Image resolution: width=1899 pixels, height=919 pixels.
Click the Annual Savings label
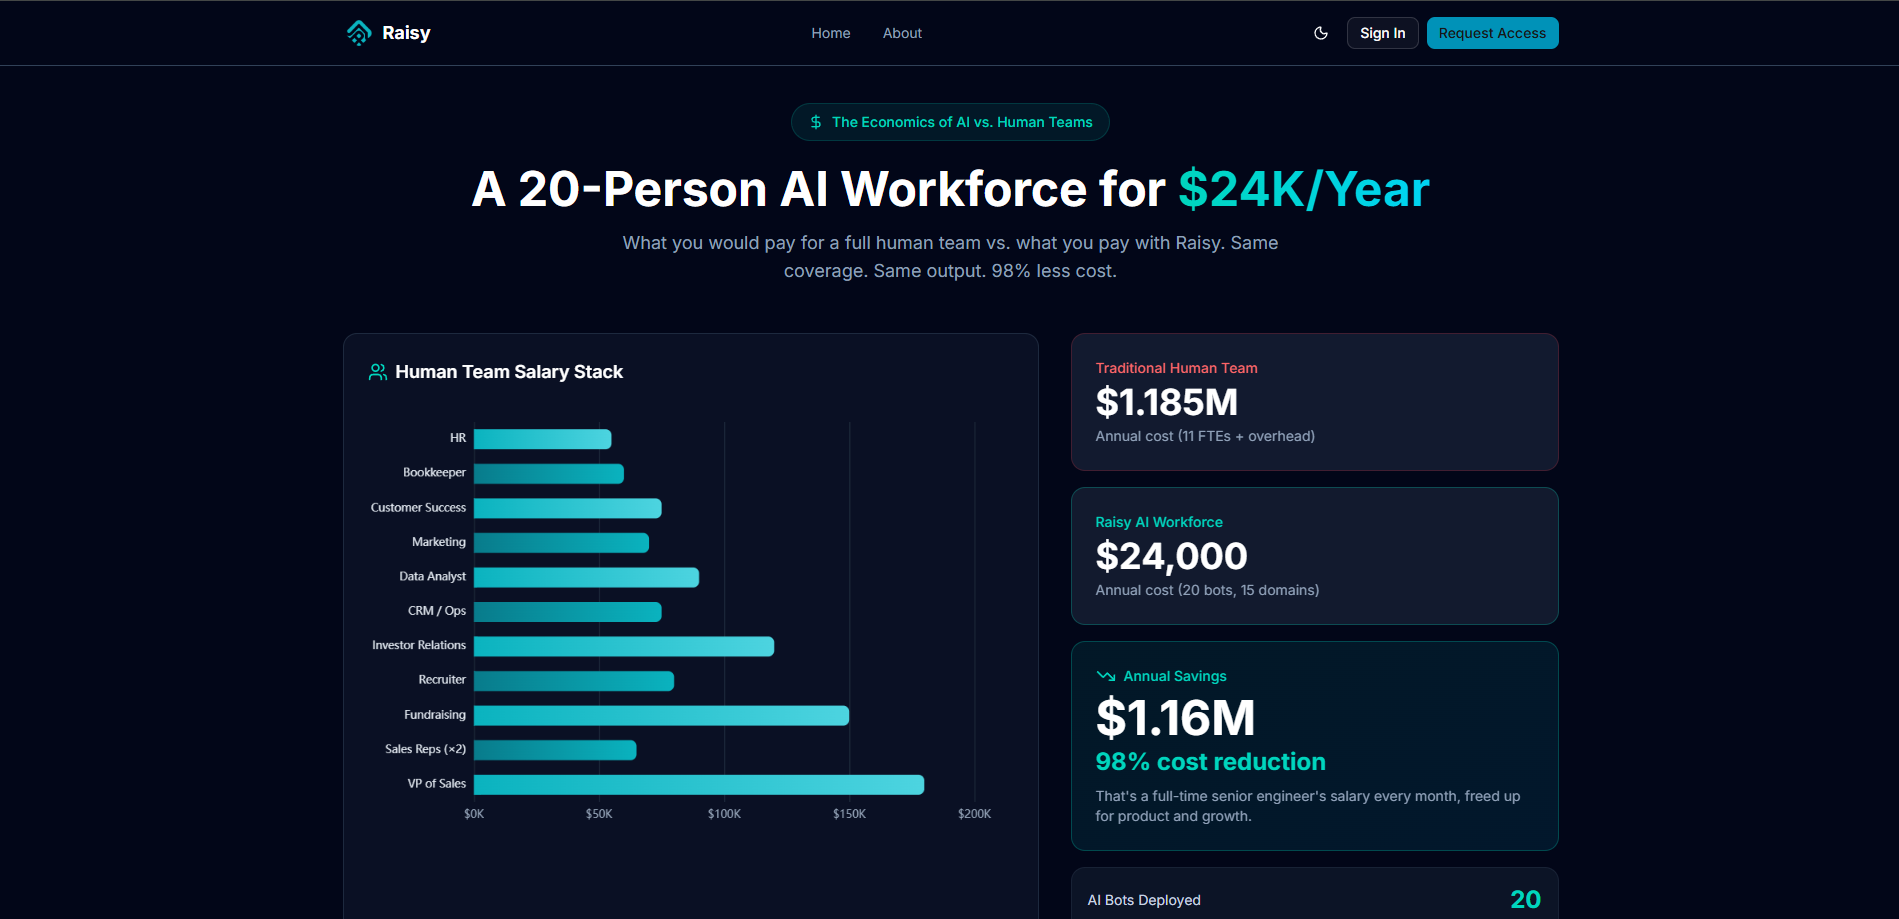(1175, 676)
